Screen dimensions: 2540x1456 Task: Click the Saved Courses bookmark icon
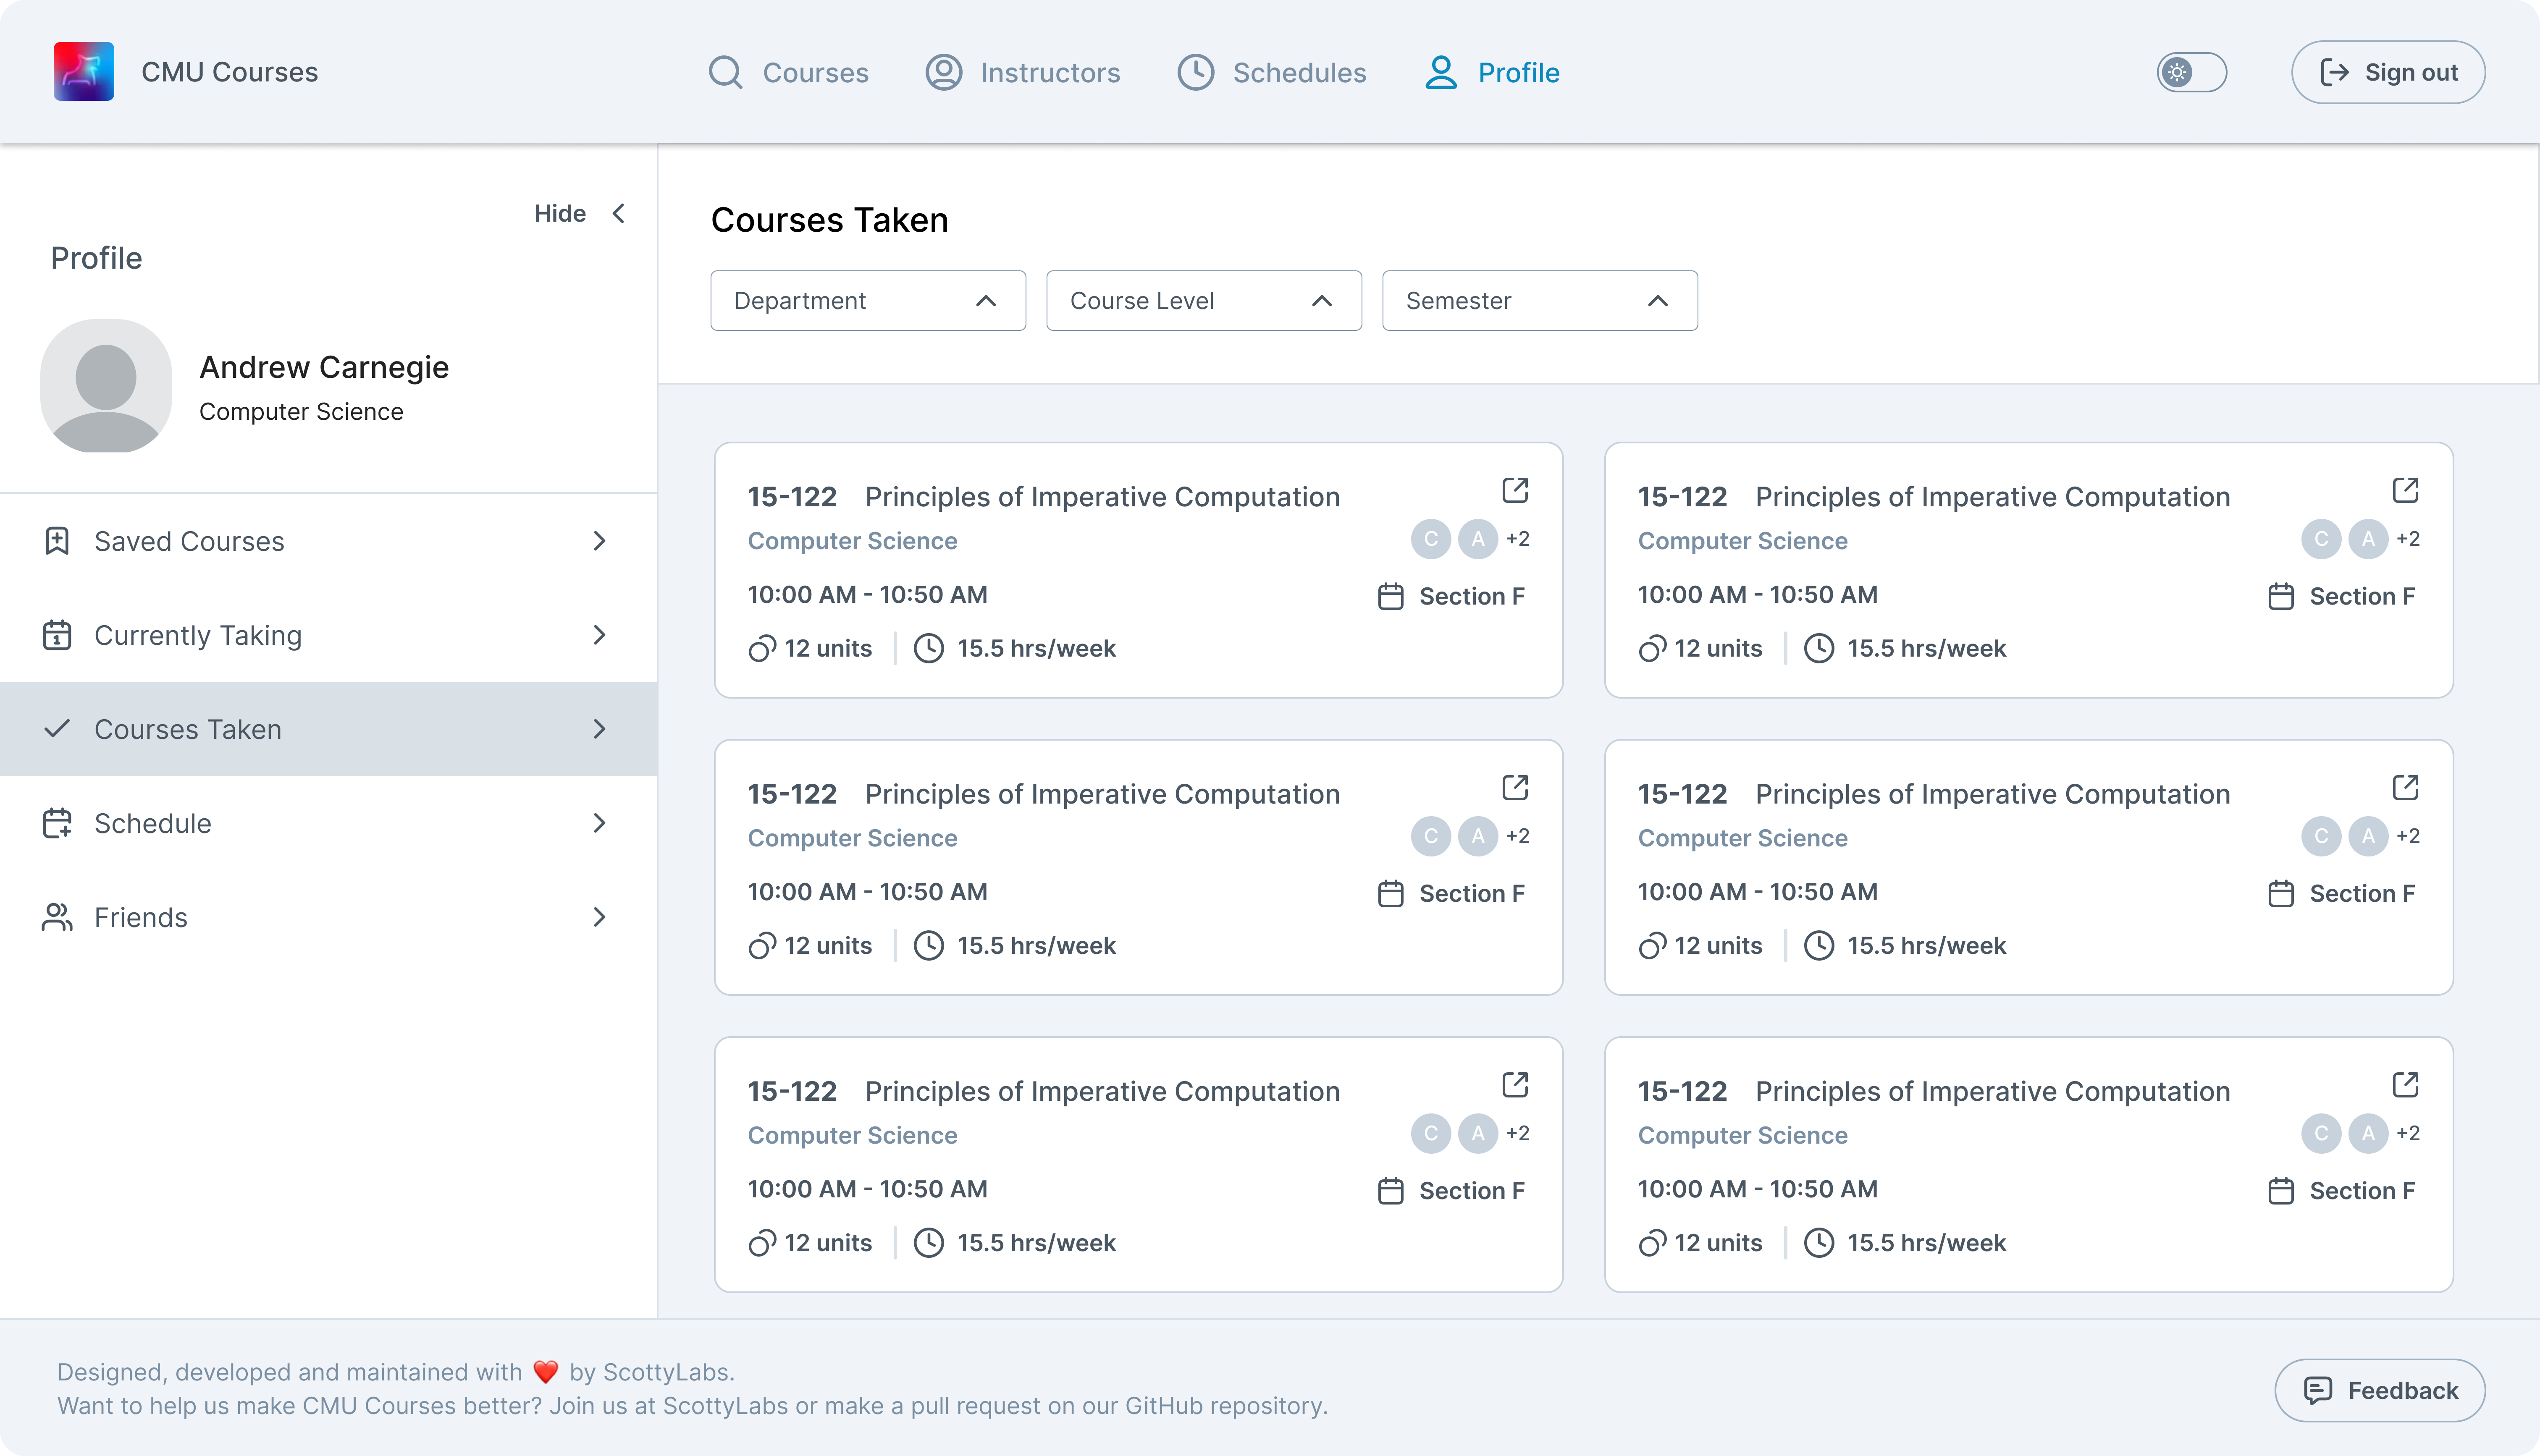point(57,541)
